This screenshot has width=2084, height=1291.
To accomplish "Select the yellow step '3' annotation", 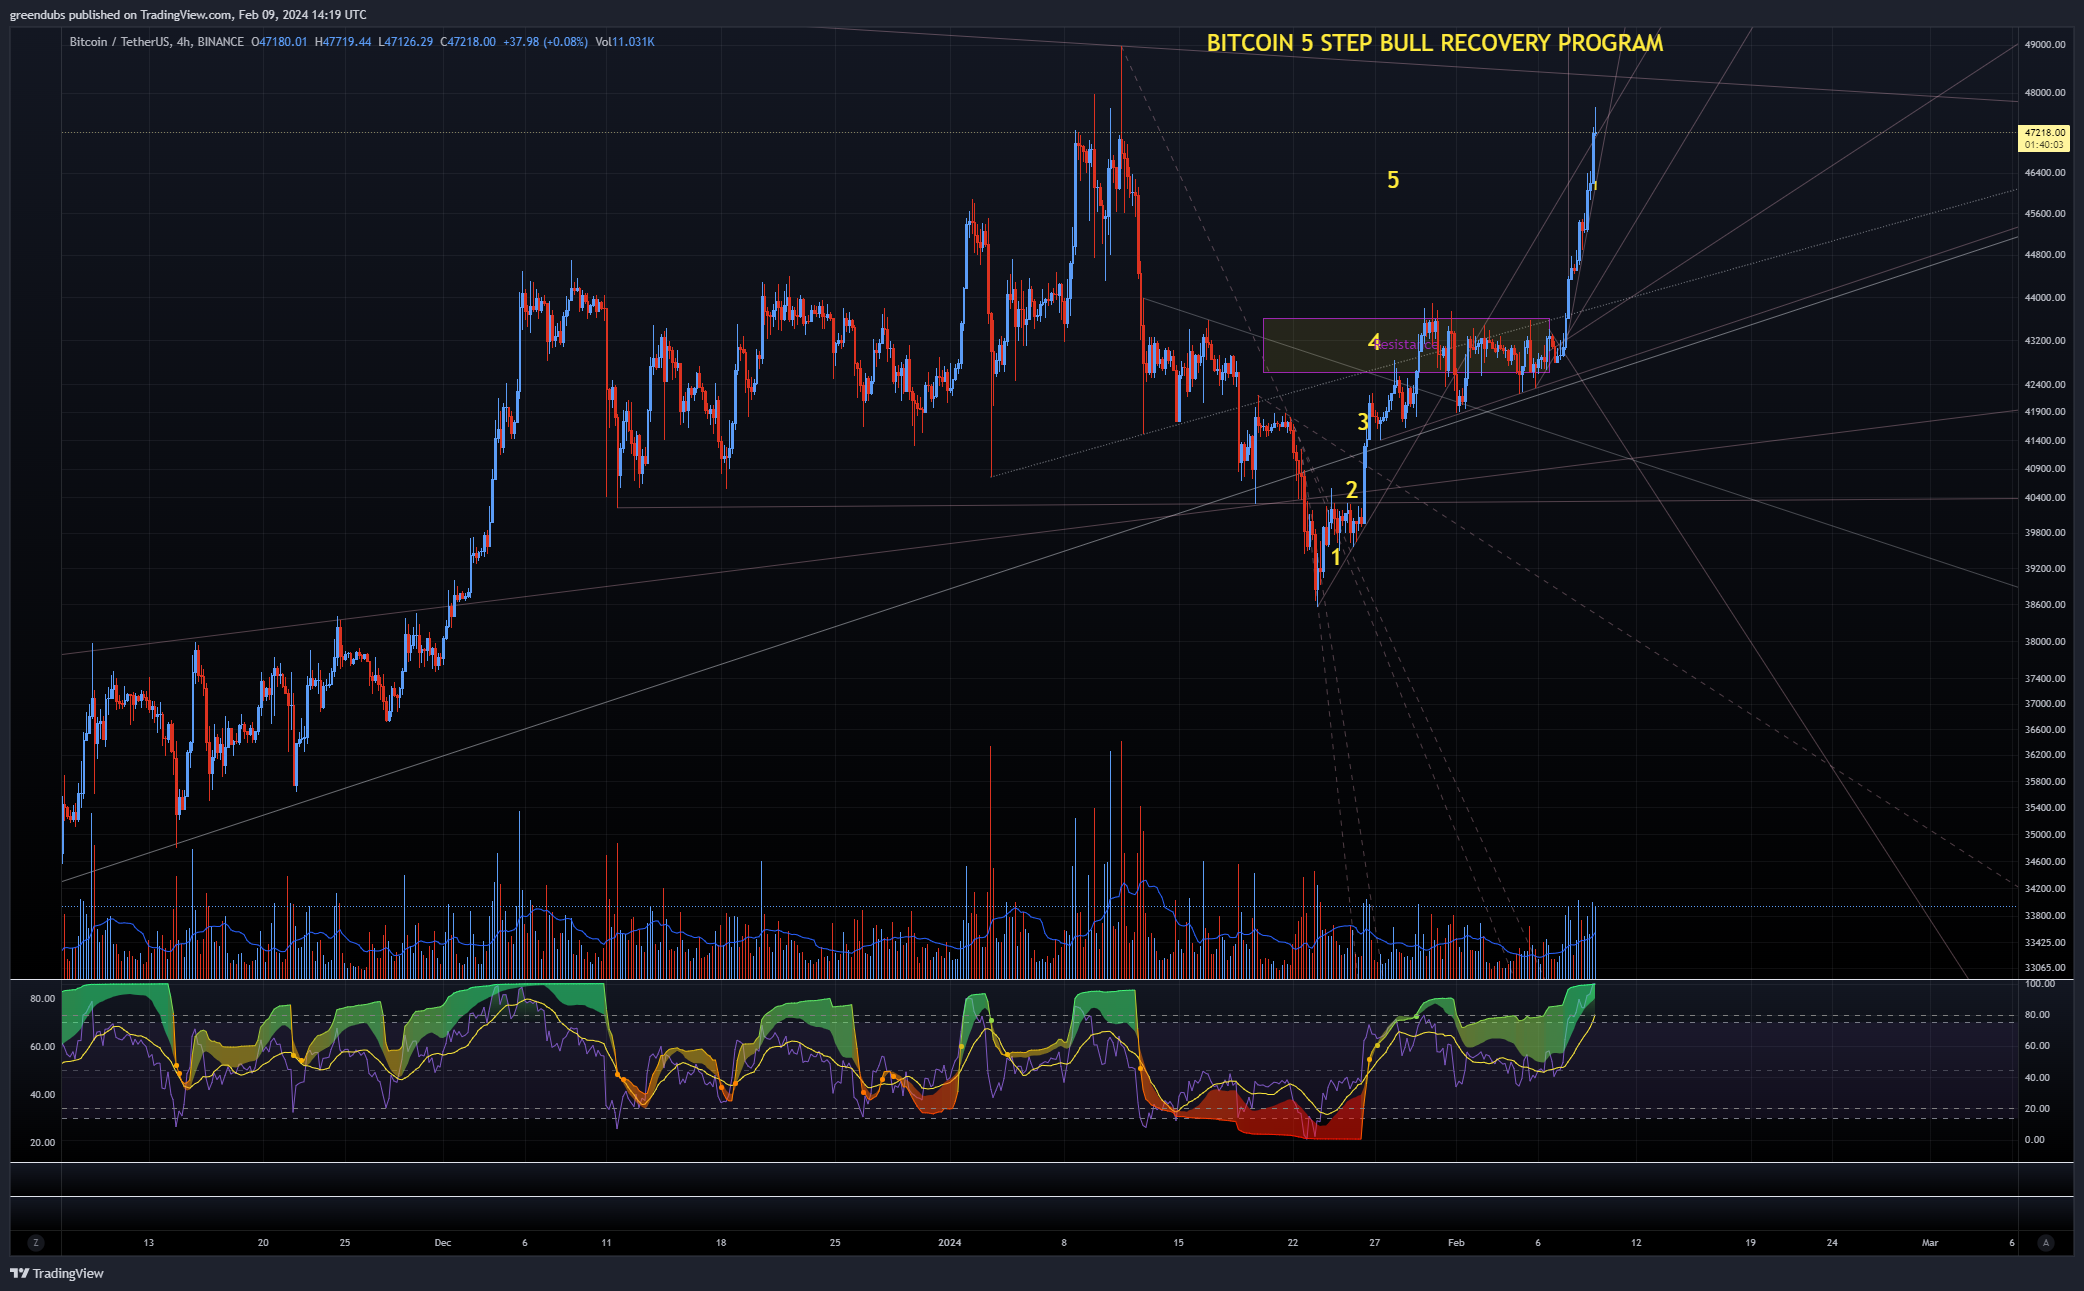I will tap(1362, 422).
